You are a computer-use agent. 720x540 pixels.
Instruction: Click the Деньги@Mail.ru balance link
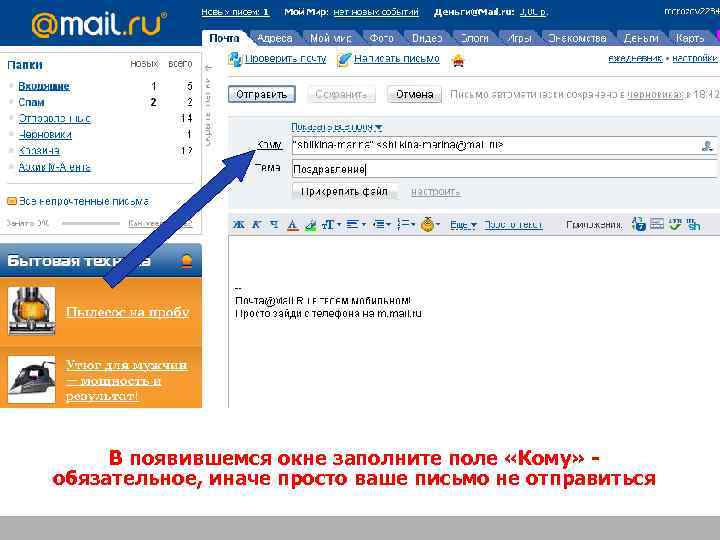coord(533,12)
